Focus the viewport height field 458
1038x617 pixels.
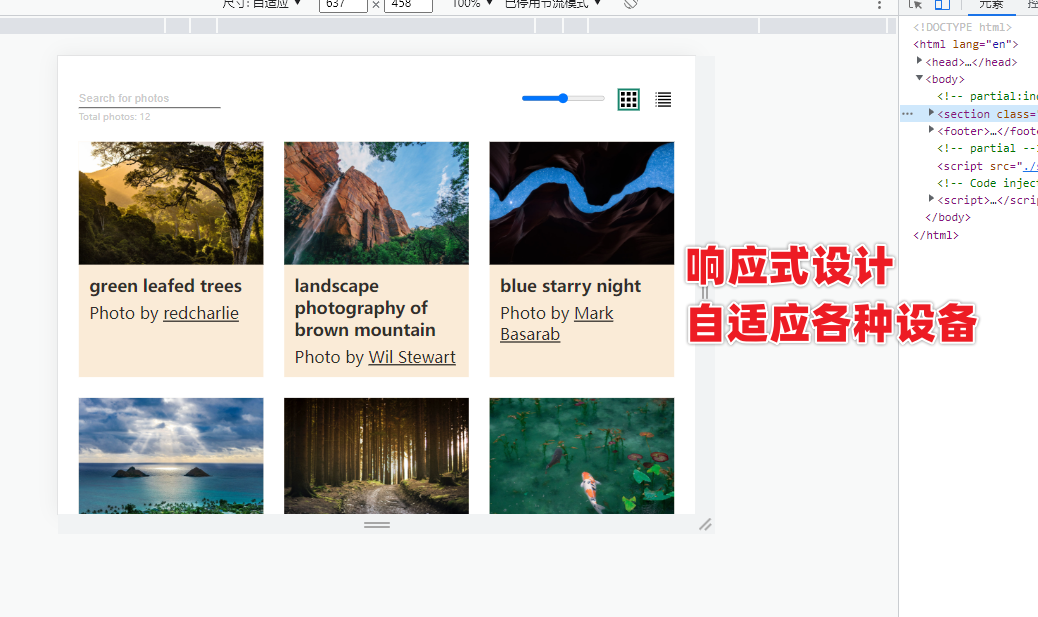[408, 5]
